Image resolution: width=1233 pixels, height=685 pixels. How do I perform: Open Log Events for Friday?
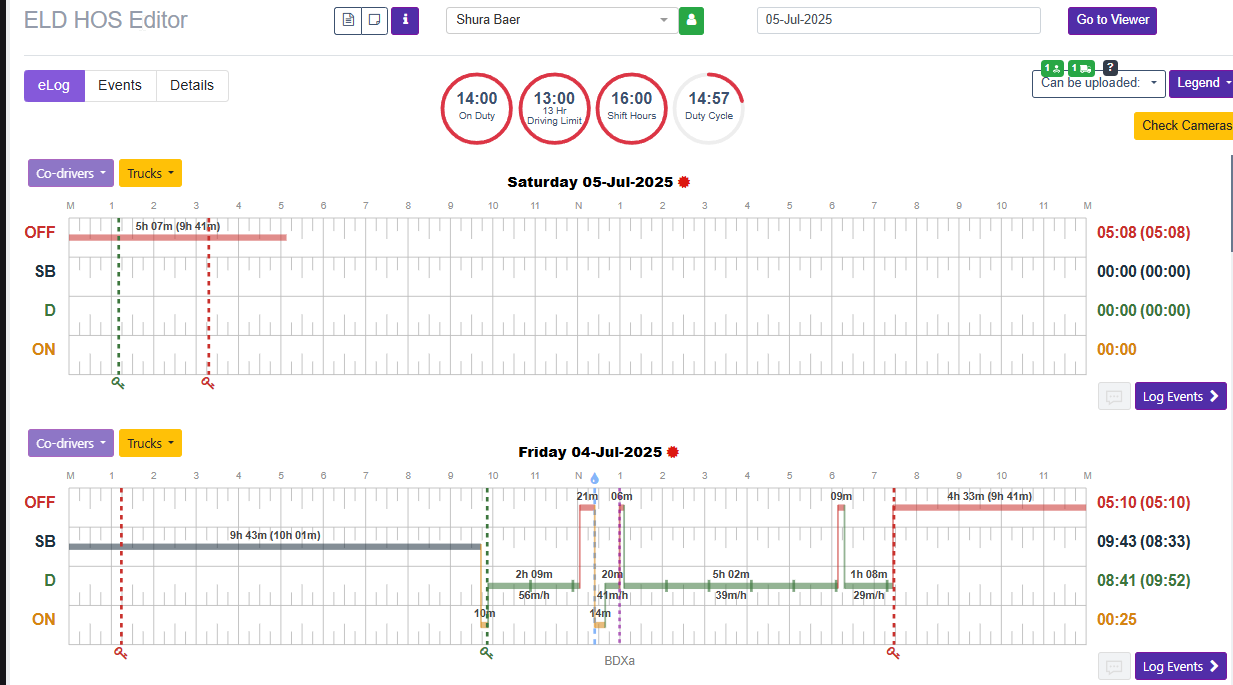pyautogui.click(x=1181, y=666)
